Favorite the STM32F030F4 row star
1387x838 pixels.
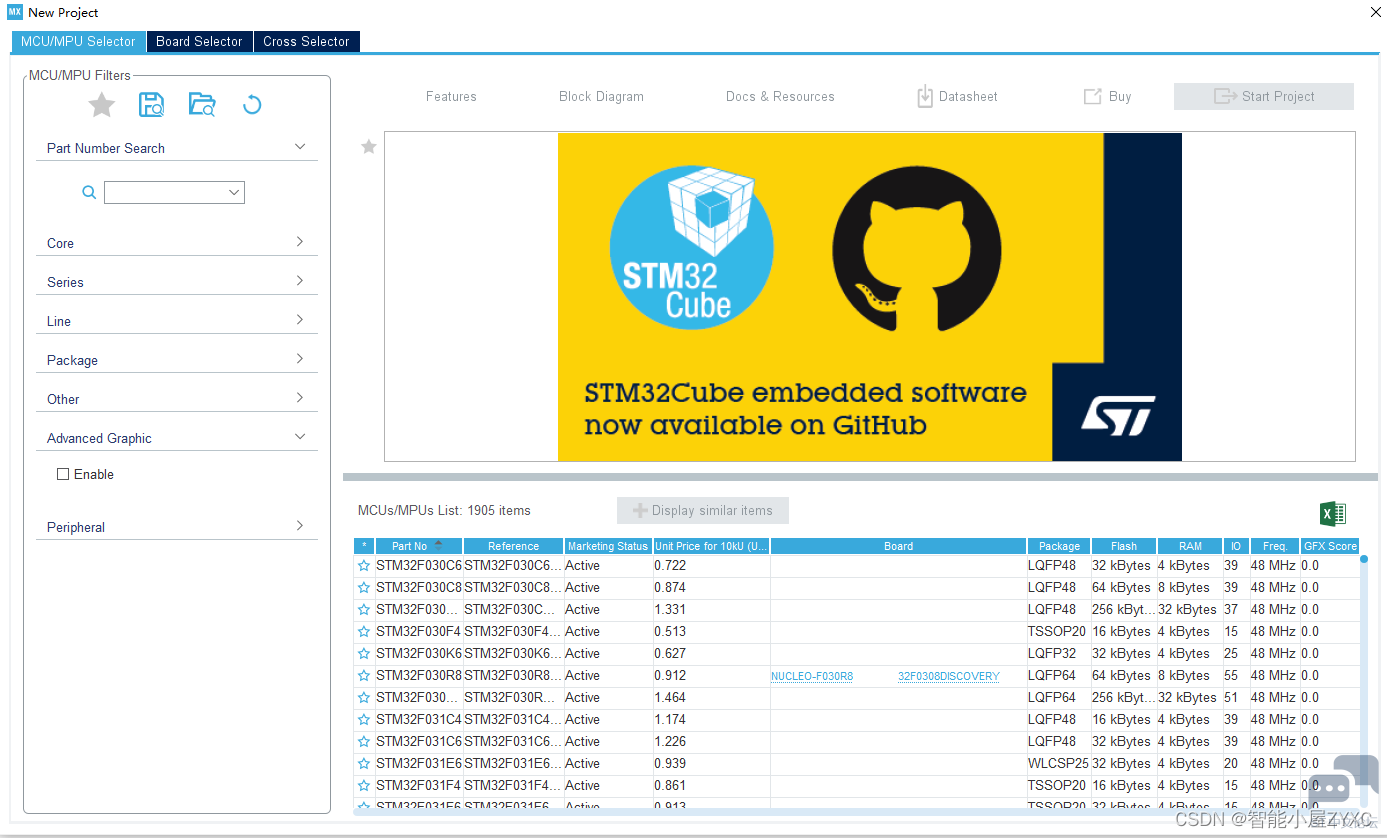pyautogui.click(x=364, y=632)
